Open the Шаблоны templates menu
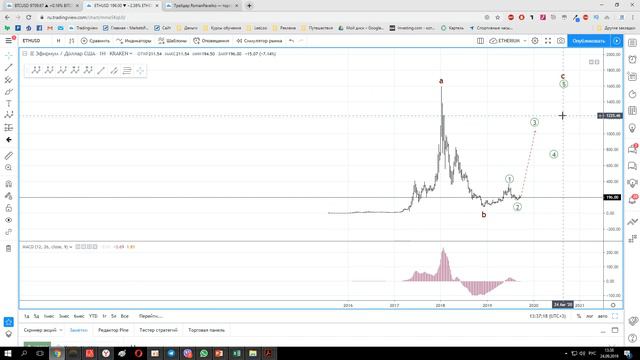 coord(172,41)
